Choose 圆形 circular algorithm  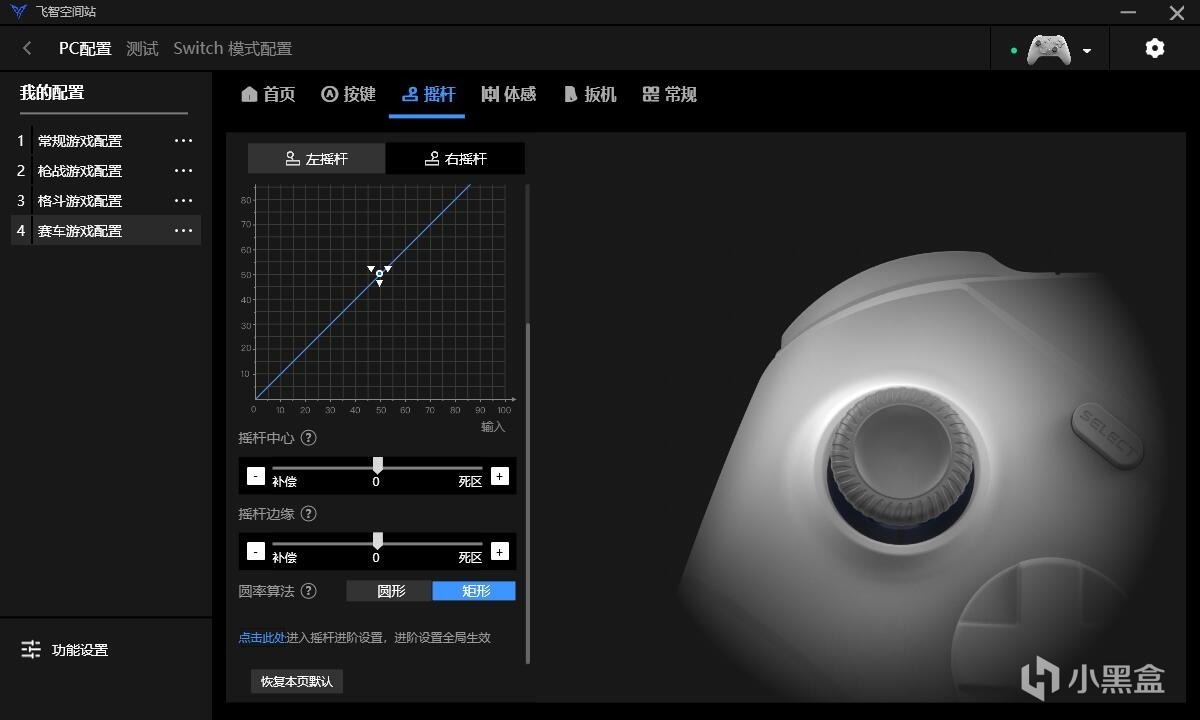point(389,591)
